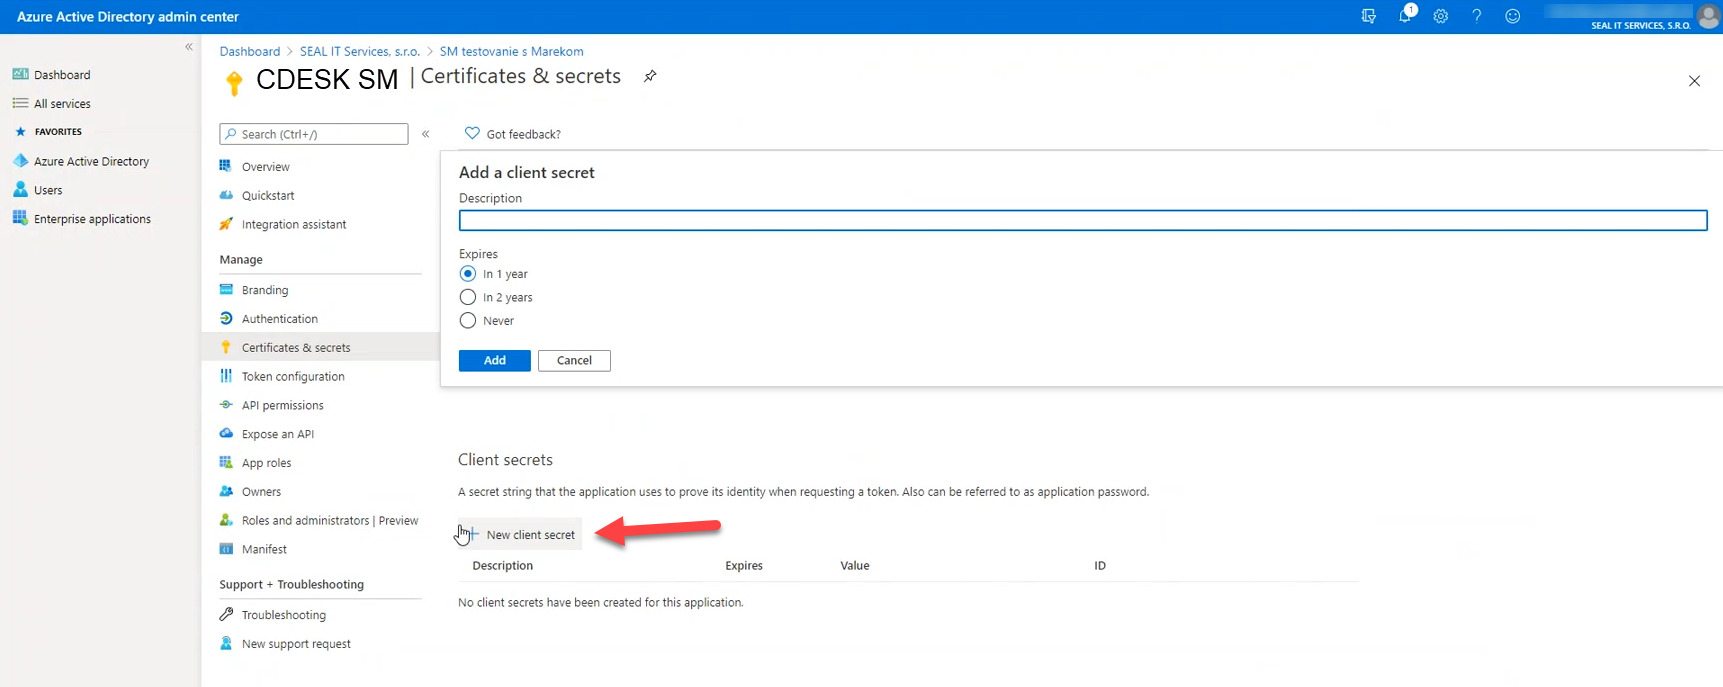Focus the Search (Ctrl+/) box
The image size is (1723, 687).
[314, 134]
